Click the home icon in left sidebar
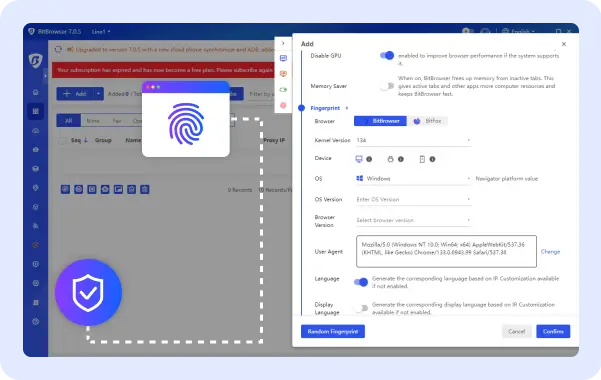This screenshot has width=601, height=380. (x=36, y=92)
